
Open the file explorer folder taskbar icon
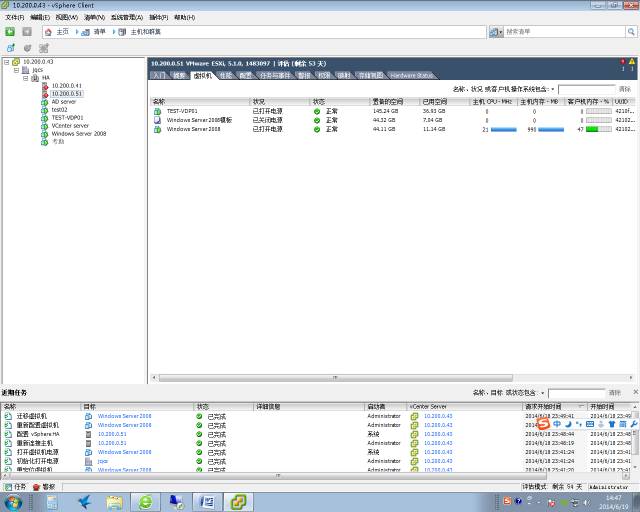[115, 502]
